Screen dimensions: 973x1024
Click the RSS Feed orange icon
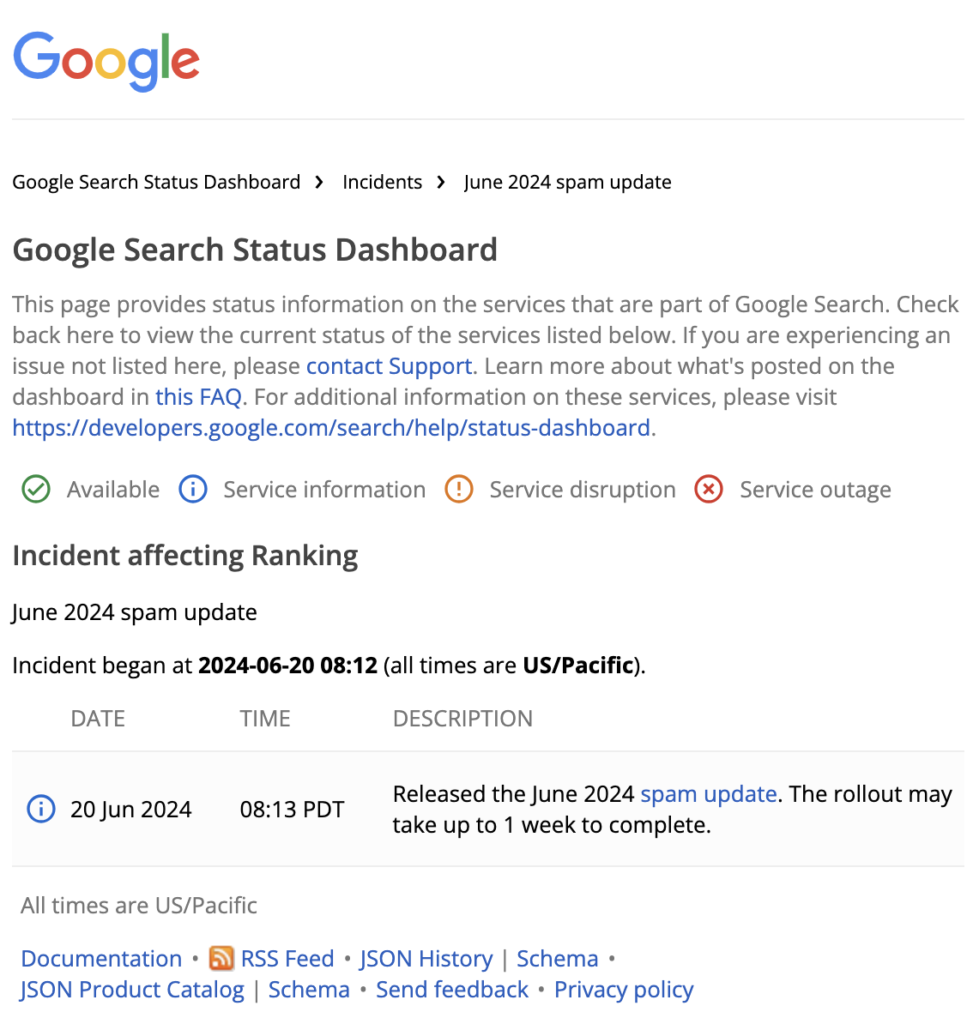point(221,958)
